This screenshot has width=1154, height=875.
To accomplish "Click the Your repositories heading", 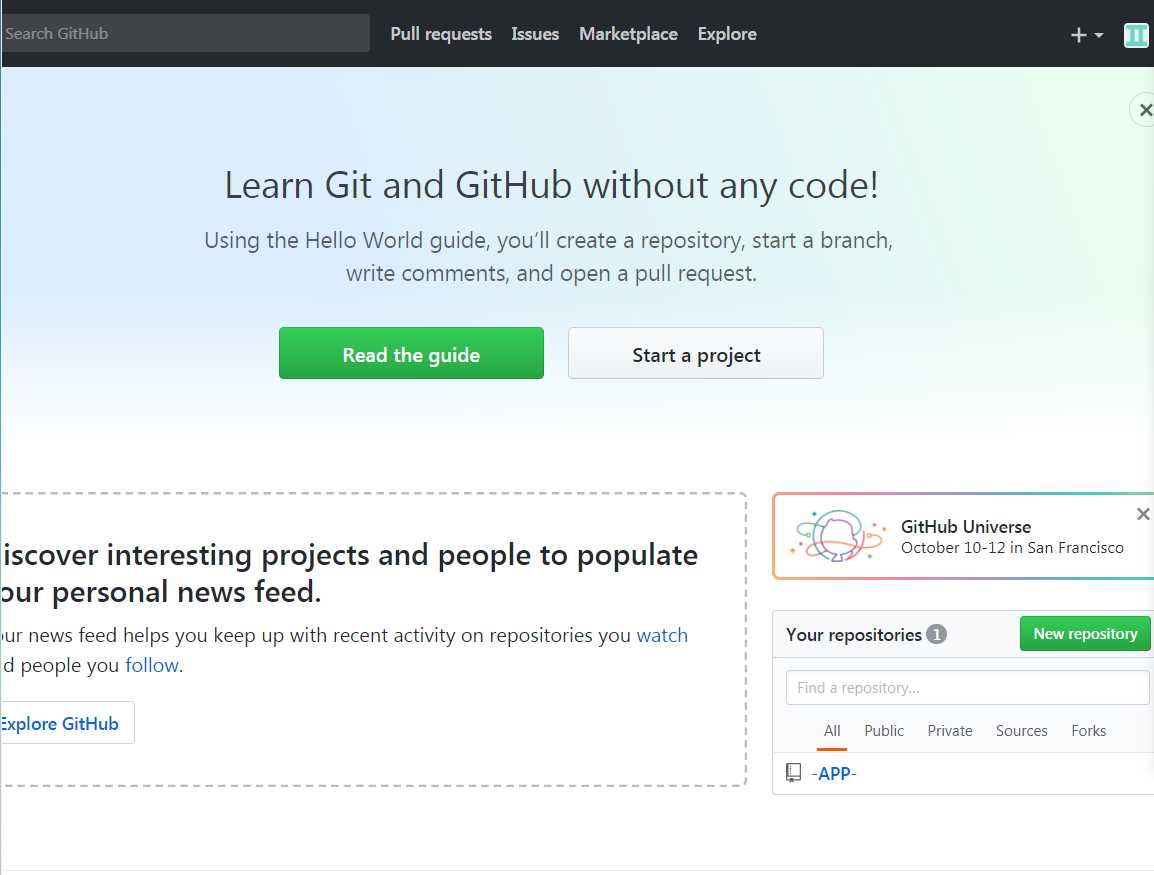I will [x=854, y=634].
